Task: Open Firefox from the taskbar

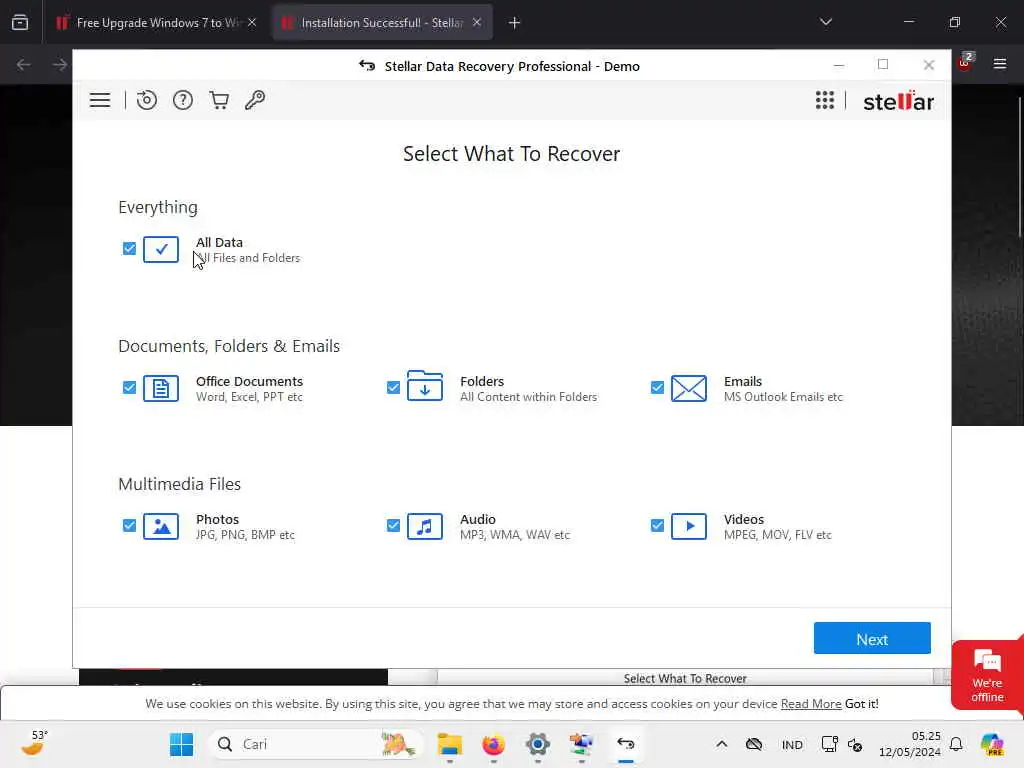Action: click(x=494, y=744)
